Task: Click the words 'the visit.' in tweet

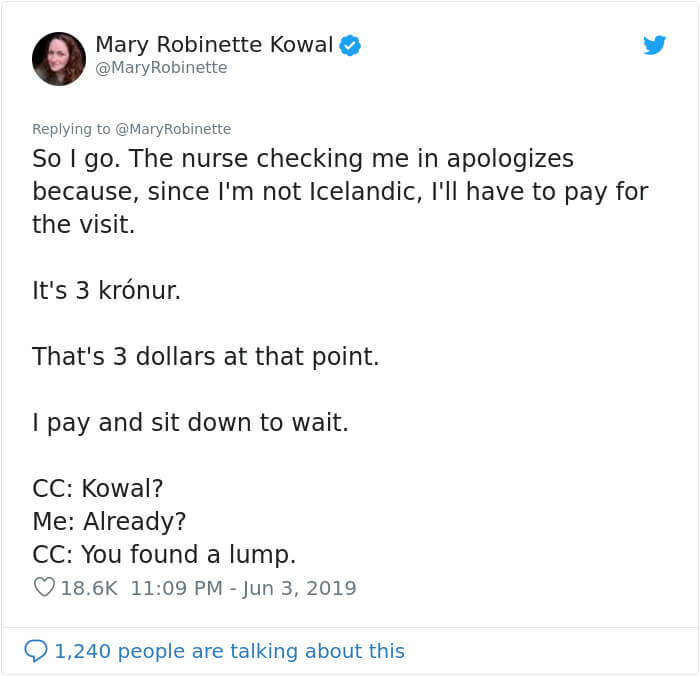Action: click(83, 224)
